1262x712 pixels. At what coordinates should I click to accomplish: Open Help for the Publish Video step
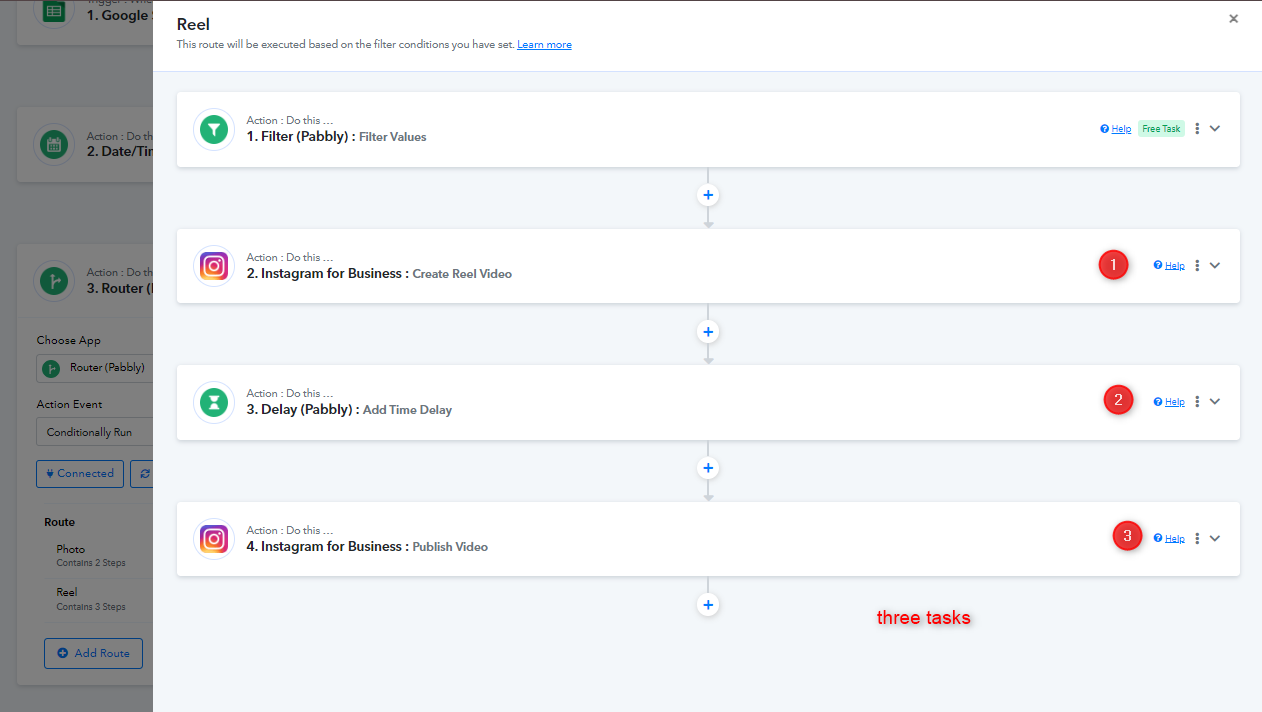click(1169, 538)
